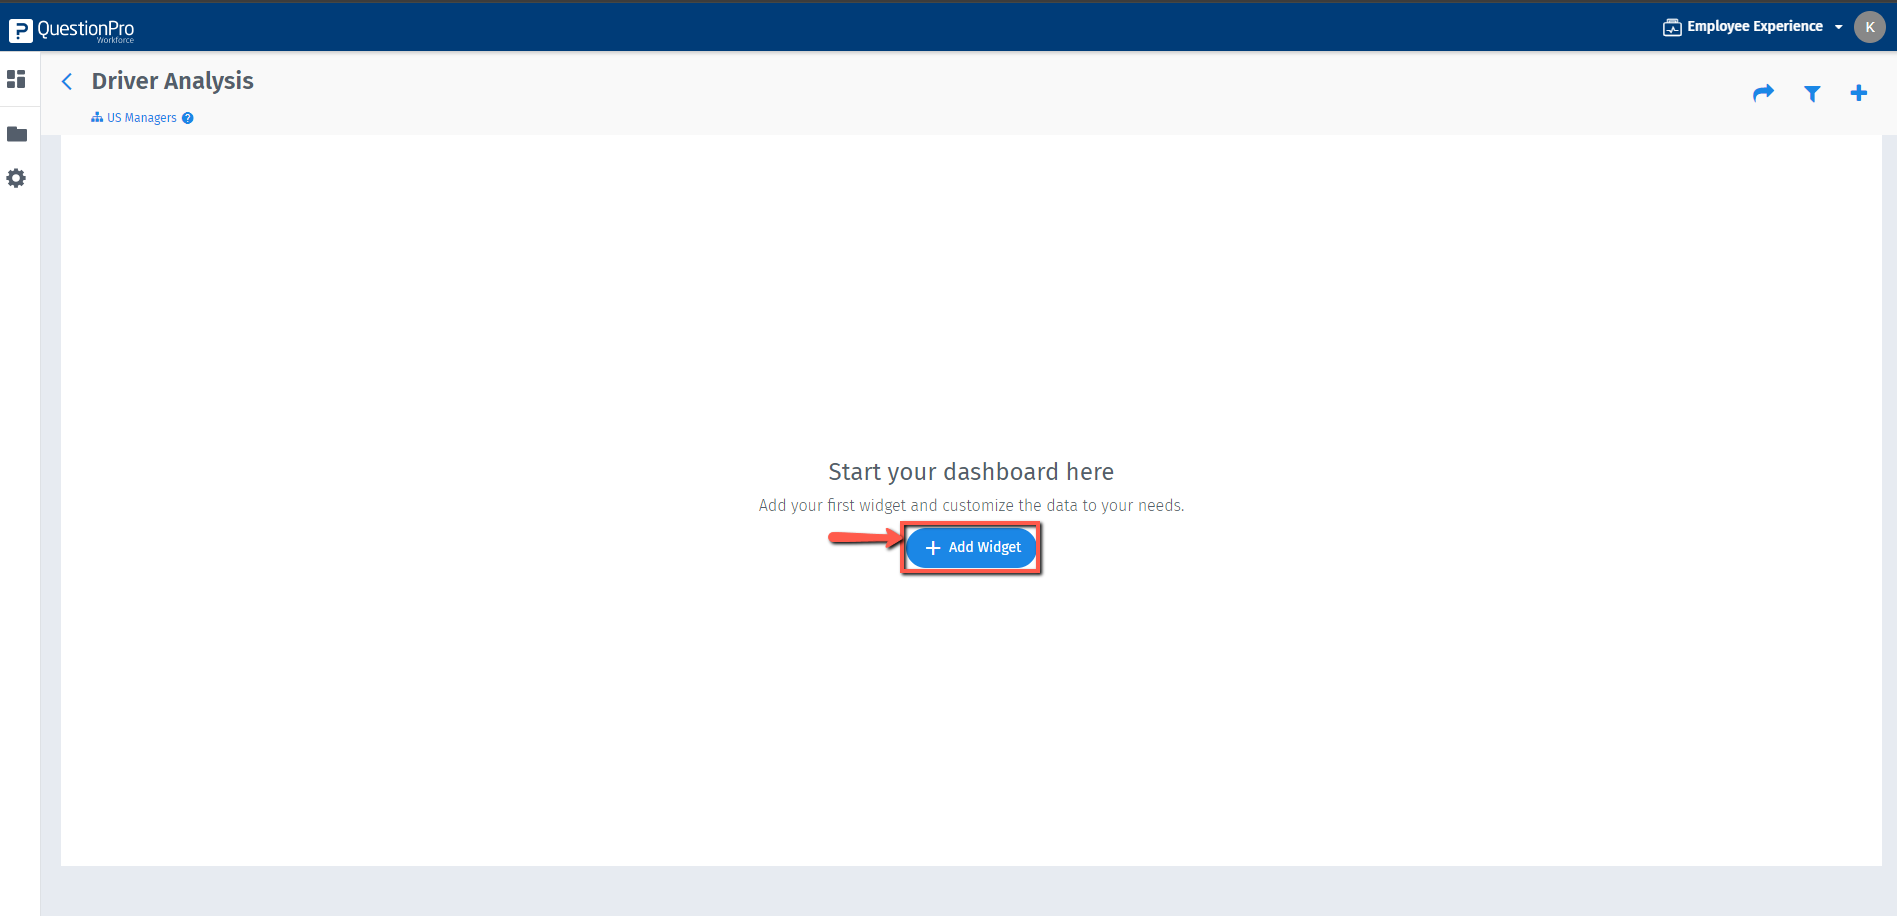Viewport: 1897px width, 916px height.
Task: Click the help icon beside US Managers
Action: pyautogui.click(x=188, y=117)
